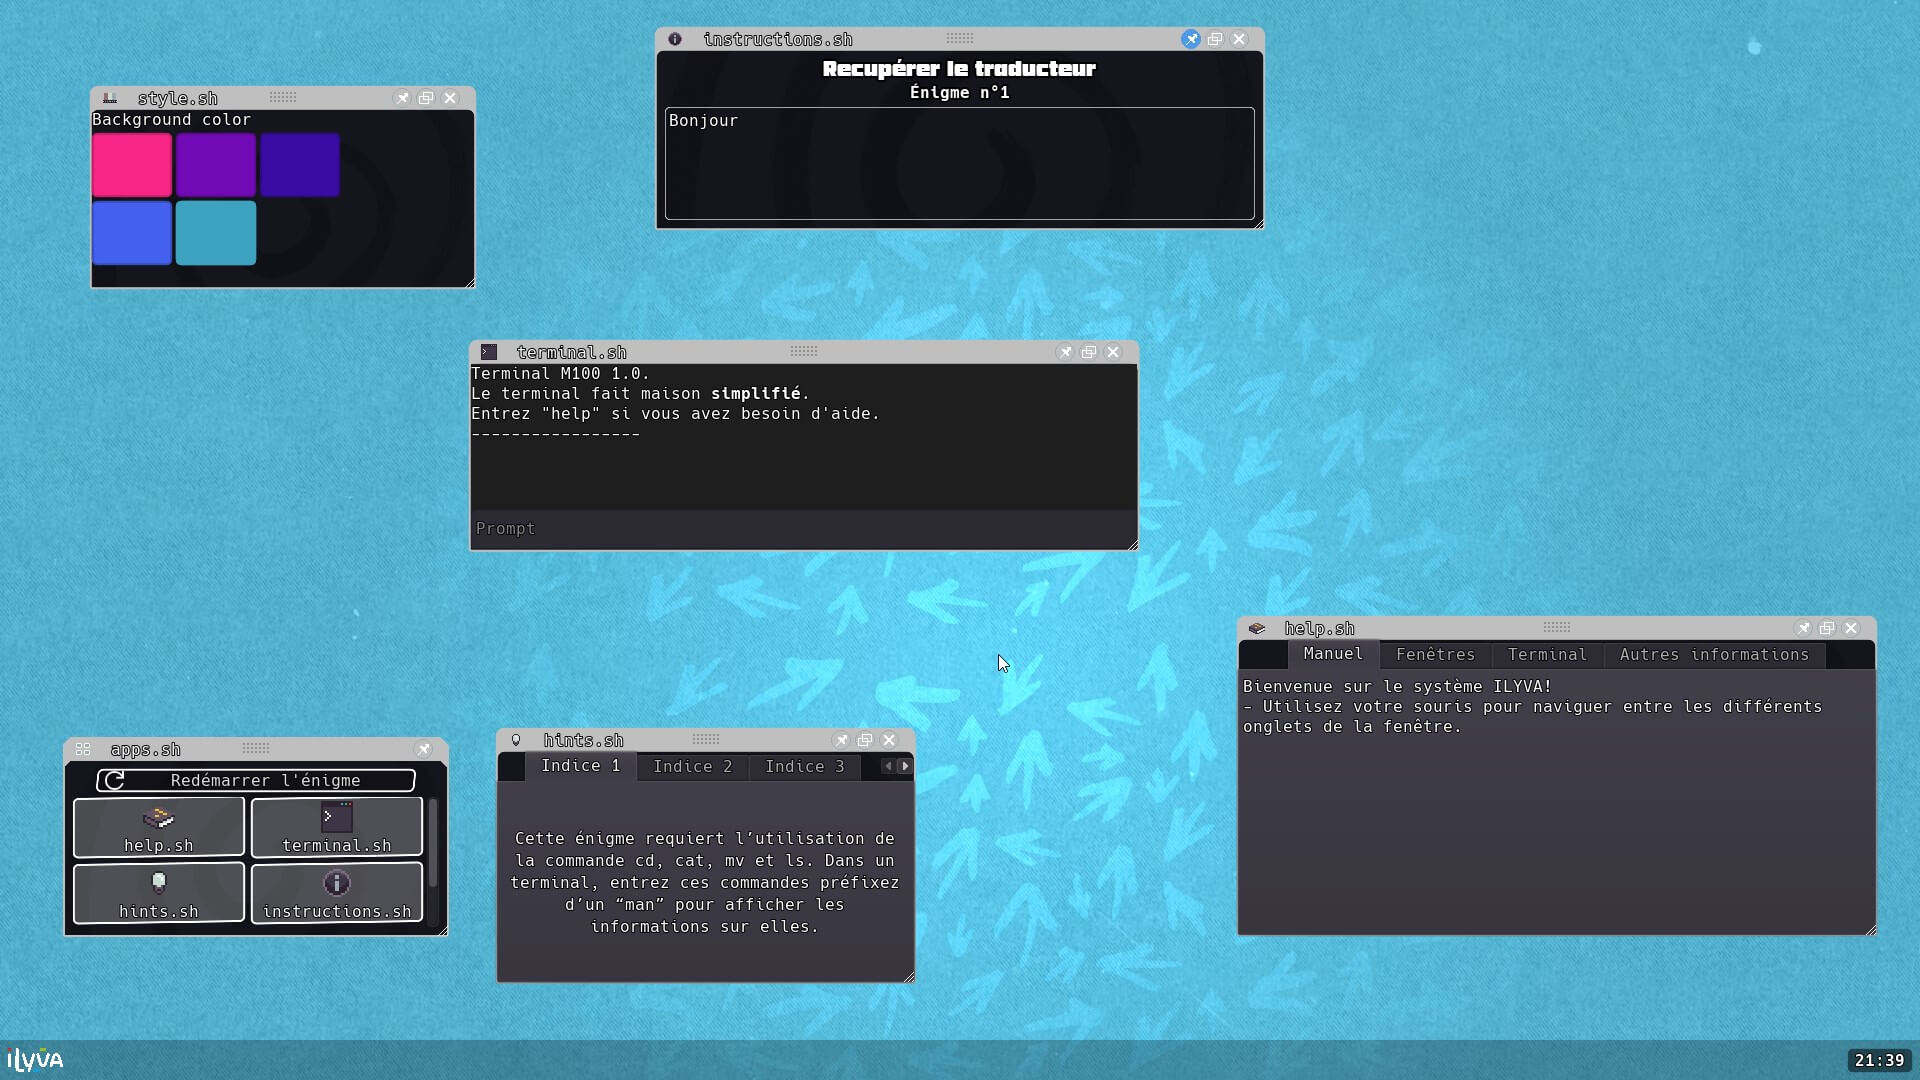Select the dark indigo background color swatch
This screenshot has width=1920, height=1080.
300,165
